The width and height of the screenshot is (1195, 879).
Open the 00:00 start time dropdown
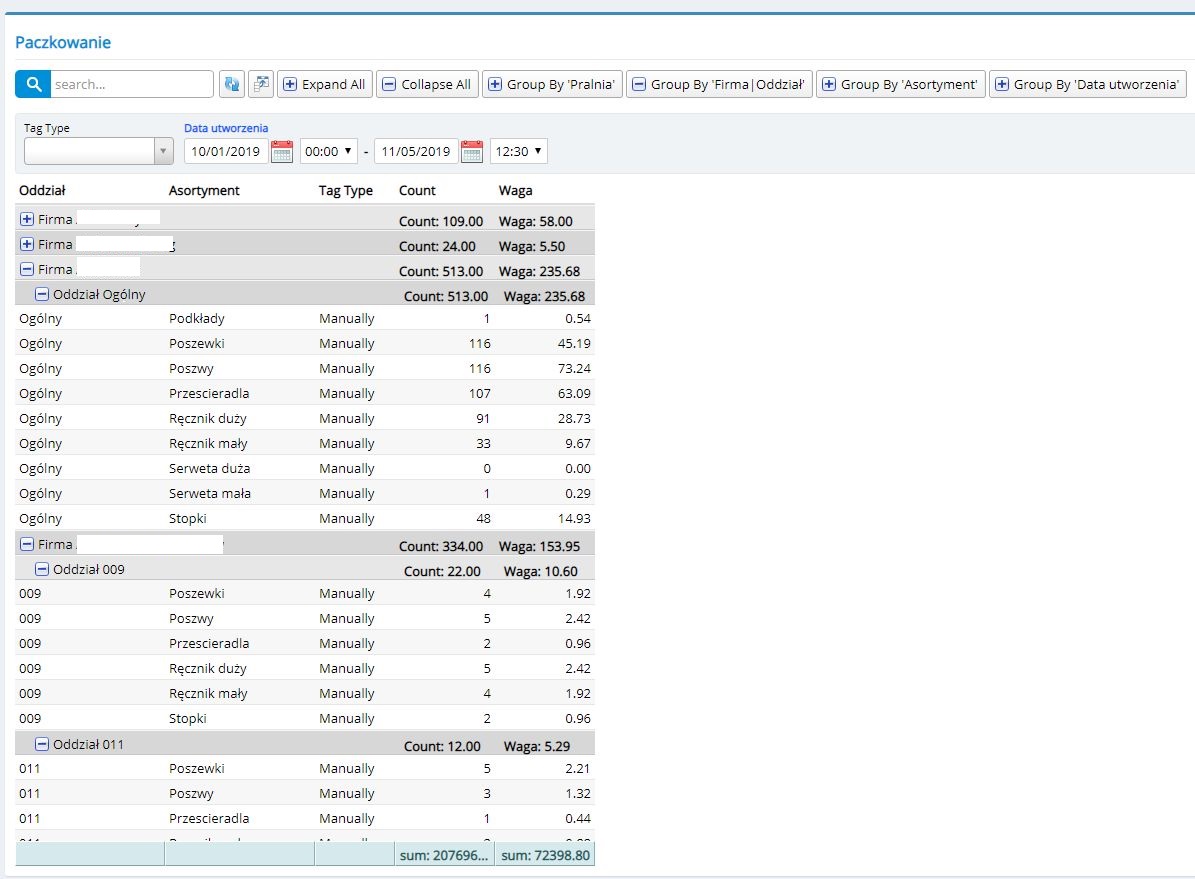(x=328, y=151)
